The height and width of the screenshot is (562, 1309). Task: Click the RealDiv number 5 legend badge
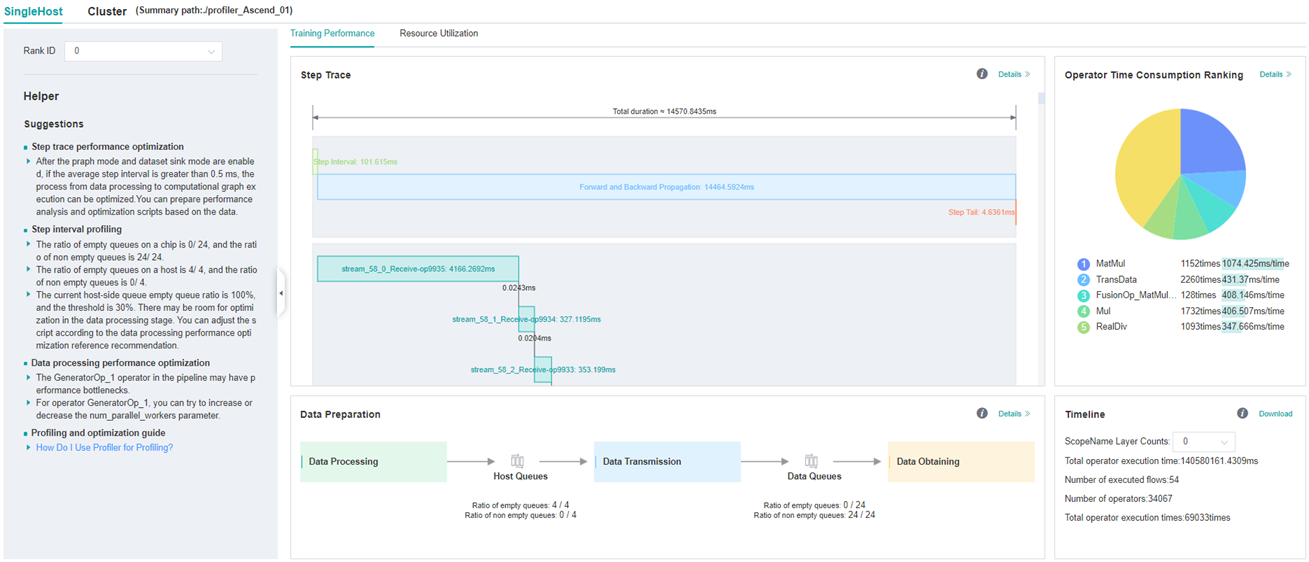pyautogui.click(x=1083, y=327)
